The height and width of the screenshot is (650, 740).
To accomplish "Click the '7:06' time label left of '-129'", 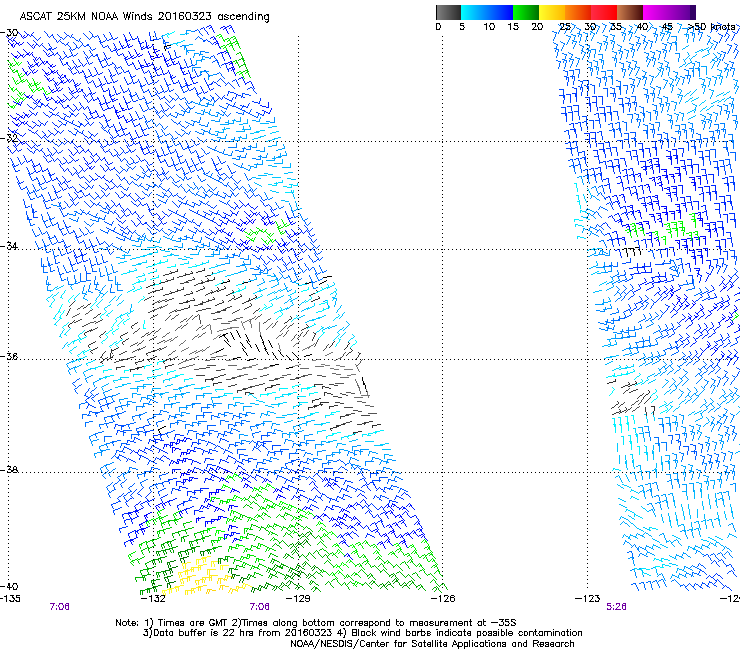I will (260, 607).
